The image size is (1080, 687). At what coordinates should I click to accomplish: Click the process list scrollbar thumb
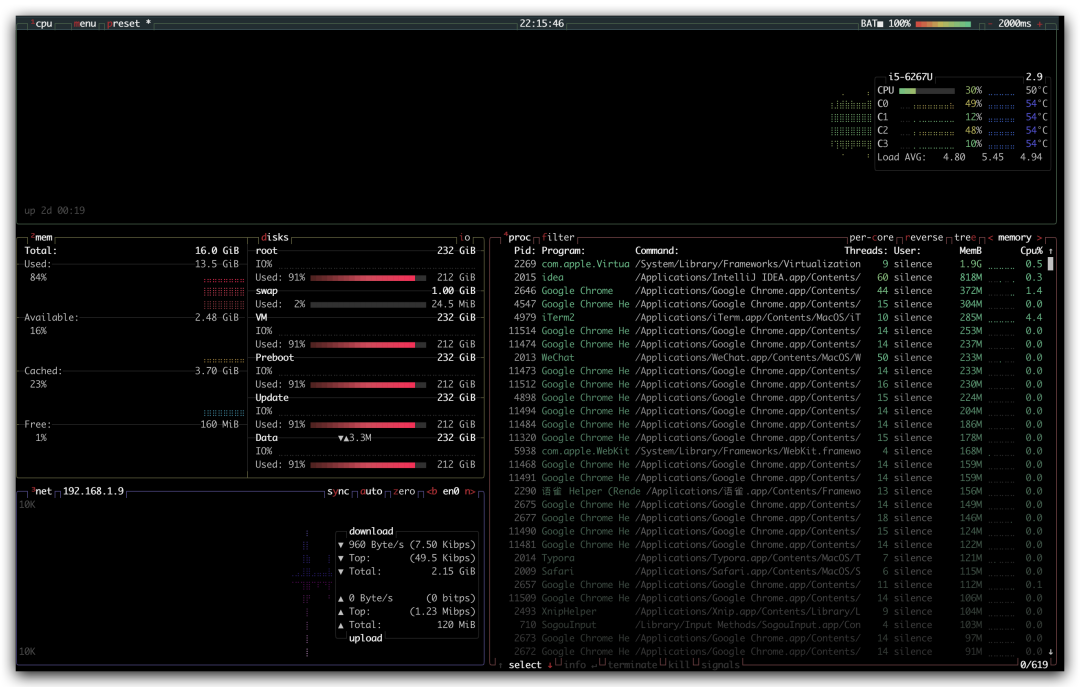pos(1050,264)
